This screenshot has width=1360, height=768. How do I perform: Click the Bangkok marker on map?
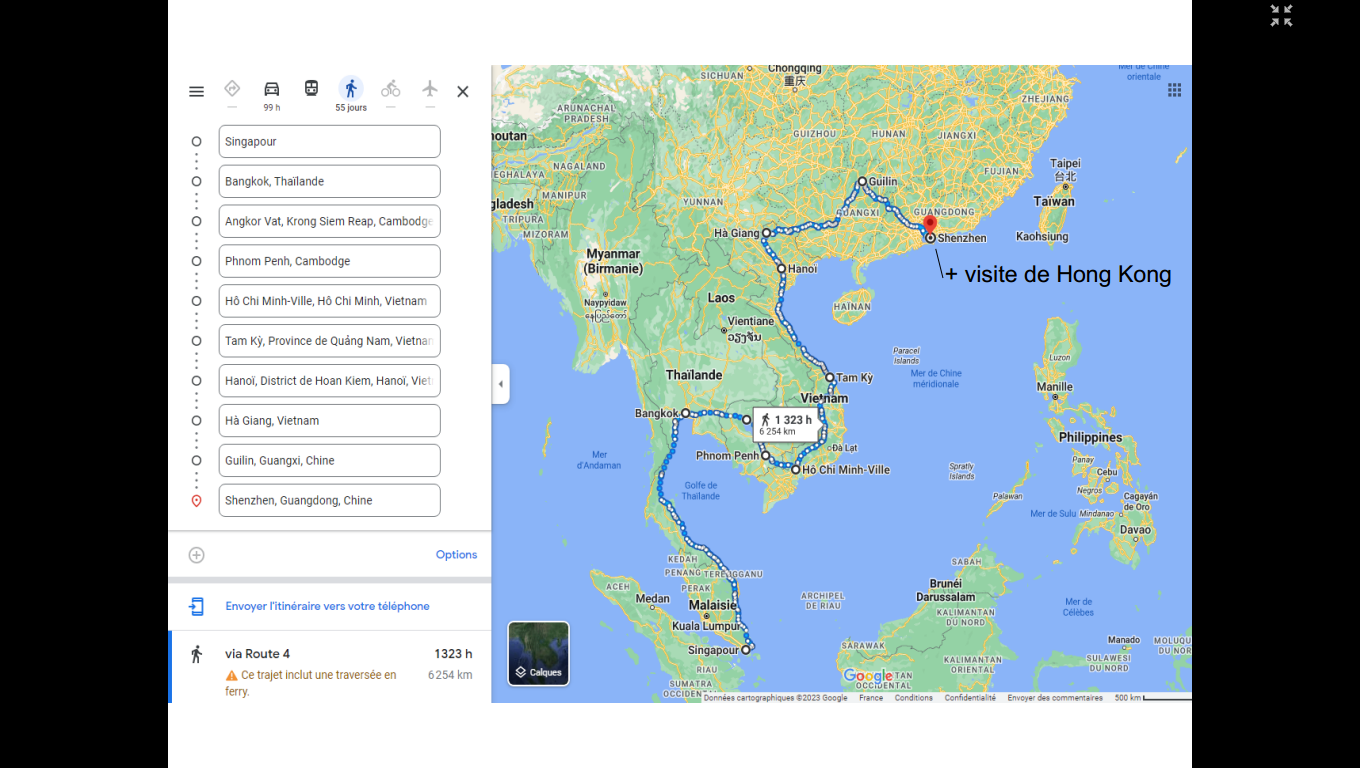click(686, 413)
